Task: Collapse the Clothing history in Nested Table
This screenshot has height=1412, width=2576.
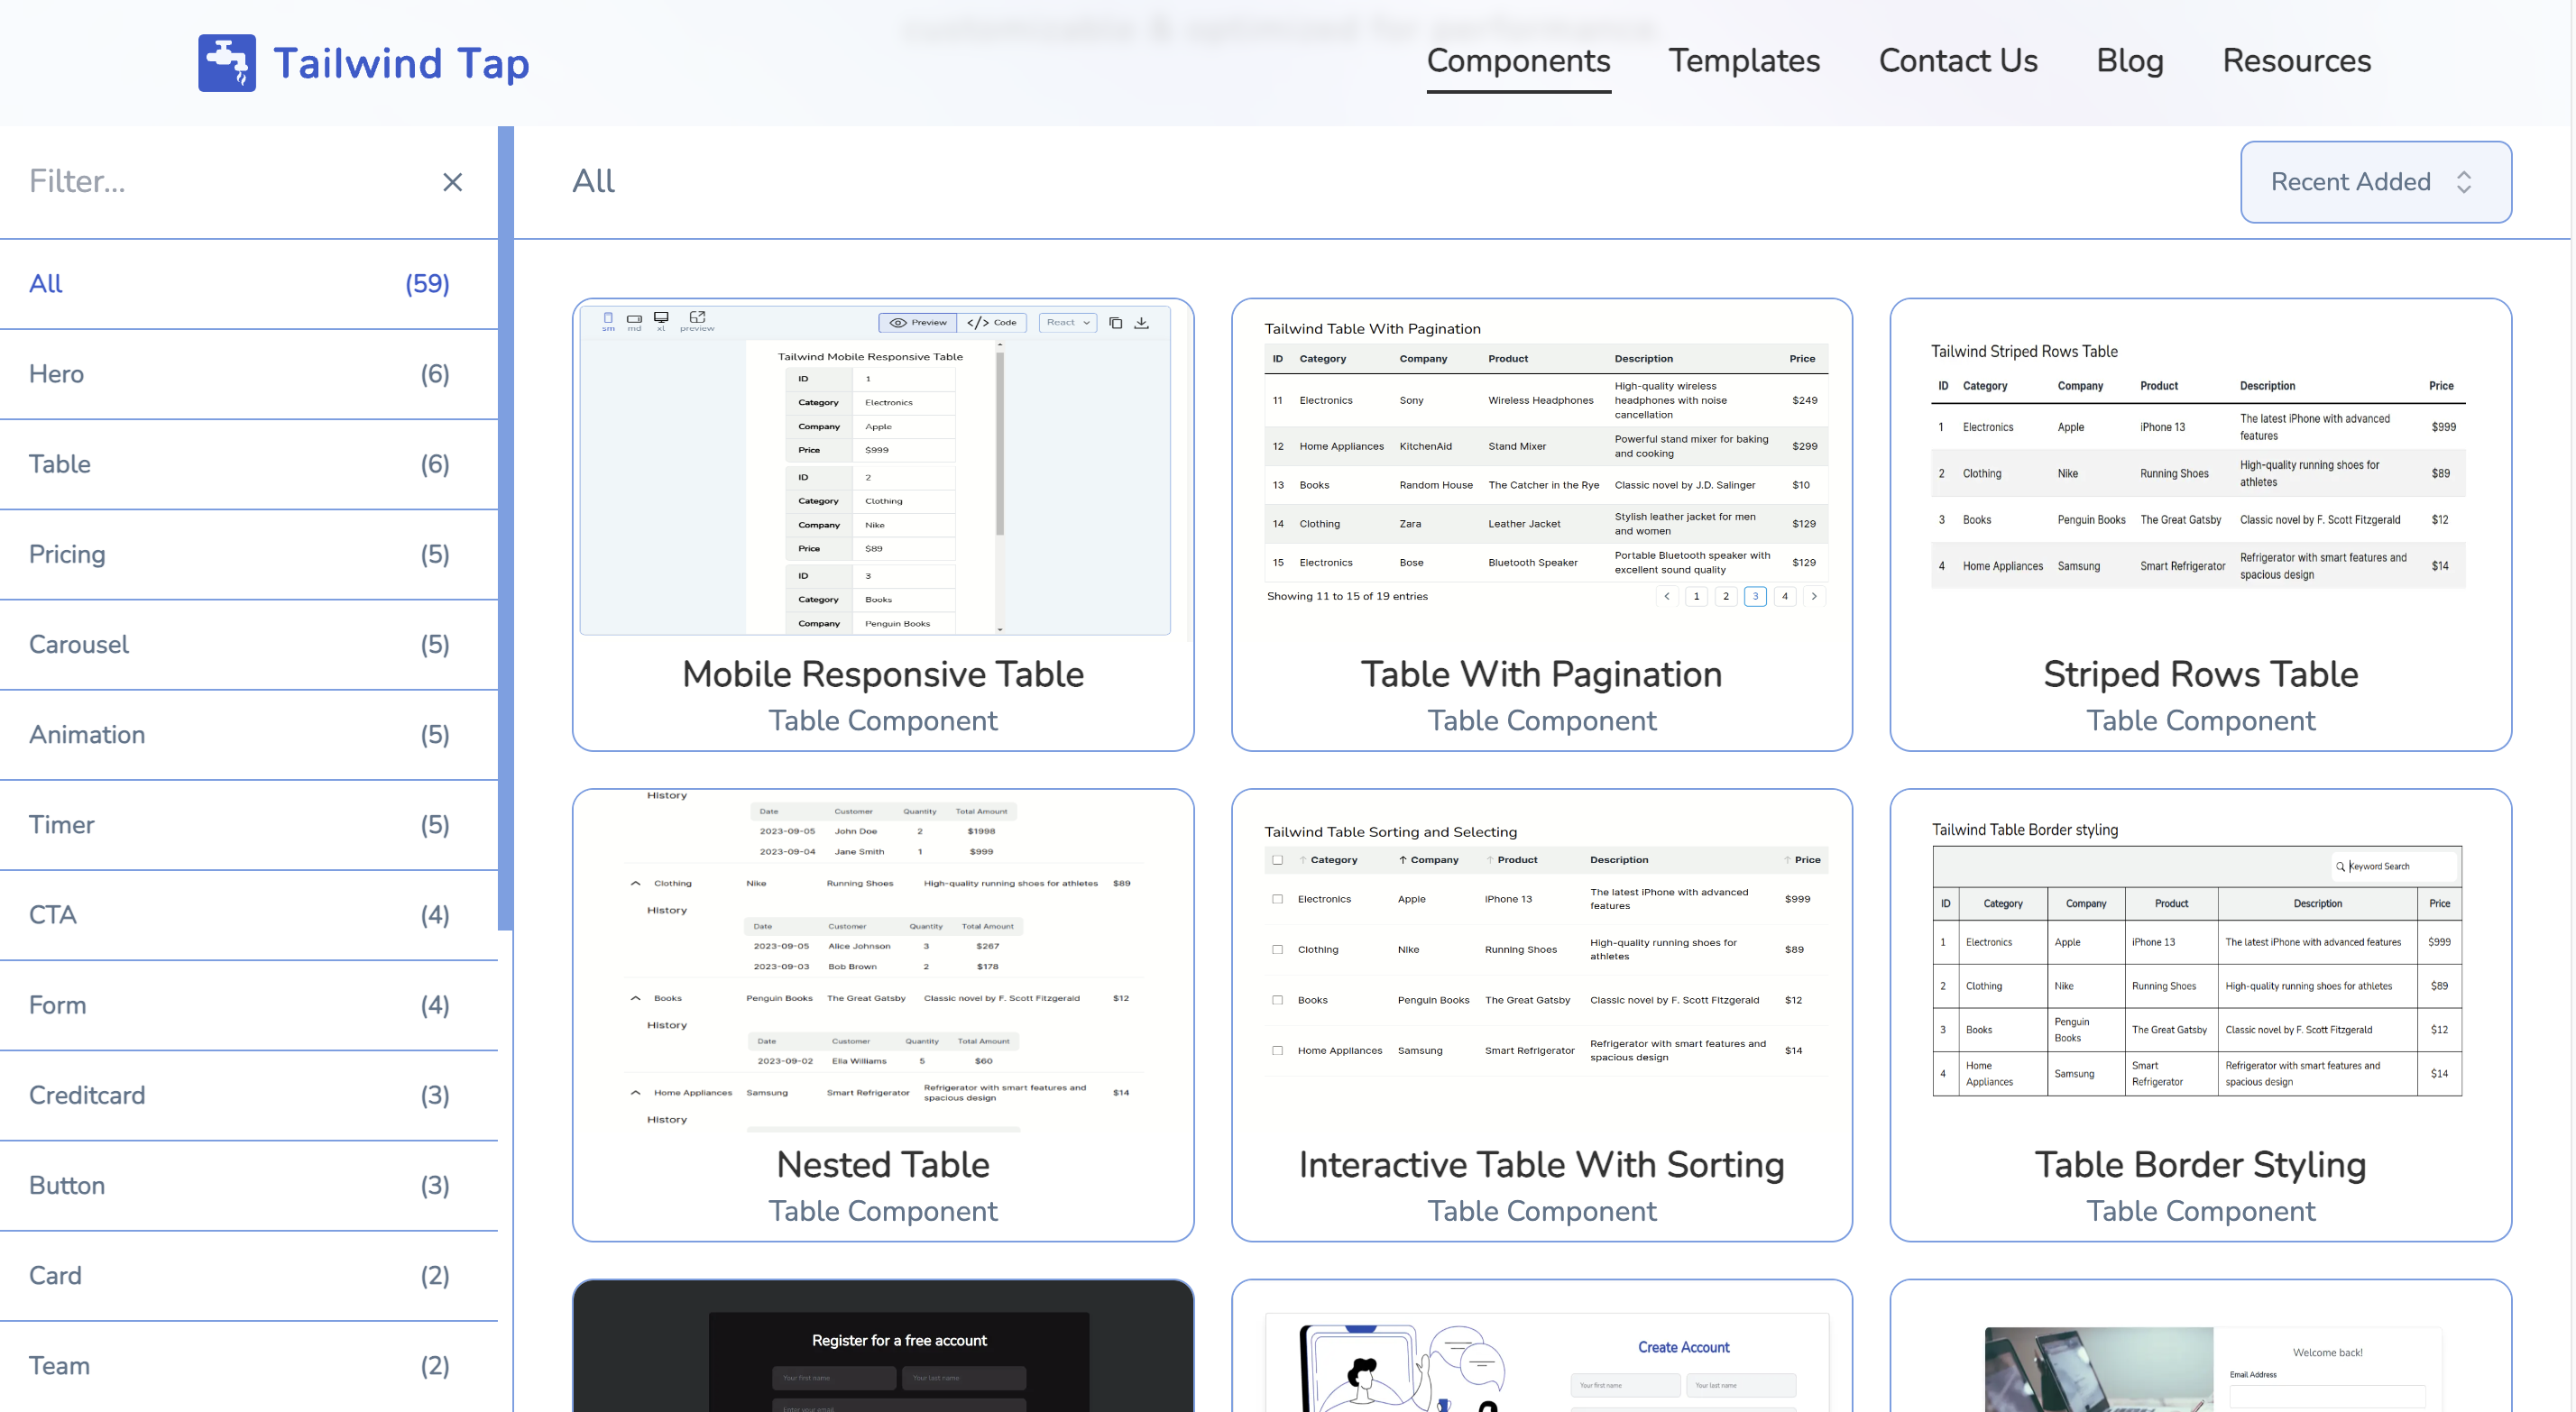Action: (635, 883)
